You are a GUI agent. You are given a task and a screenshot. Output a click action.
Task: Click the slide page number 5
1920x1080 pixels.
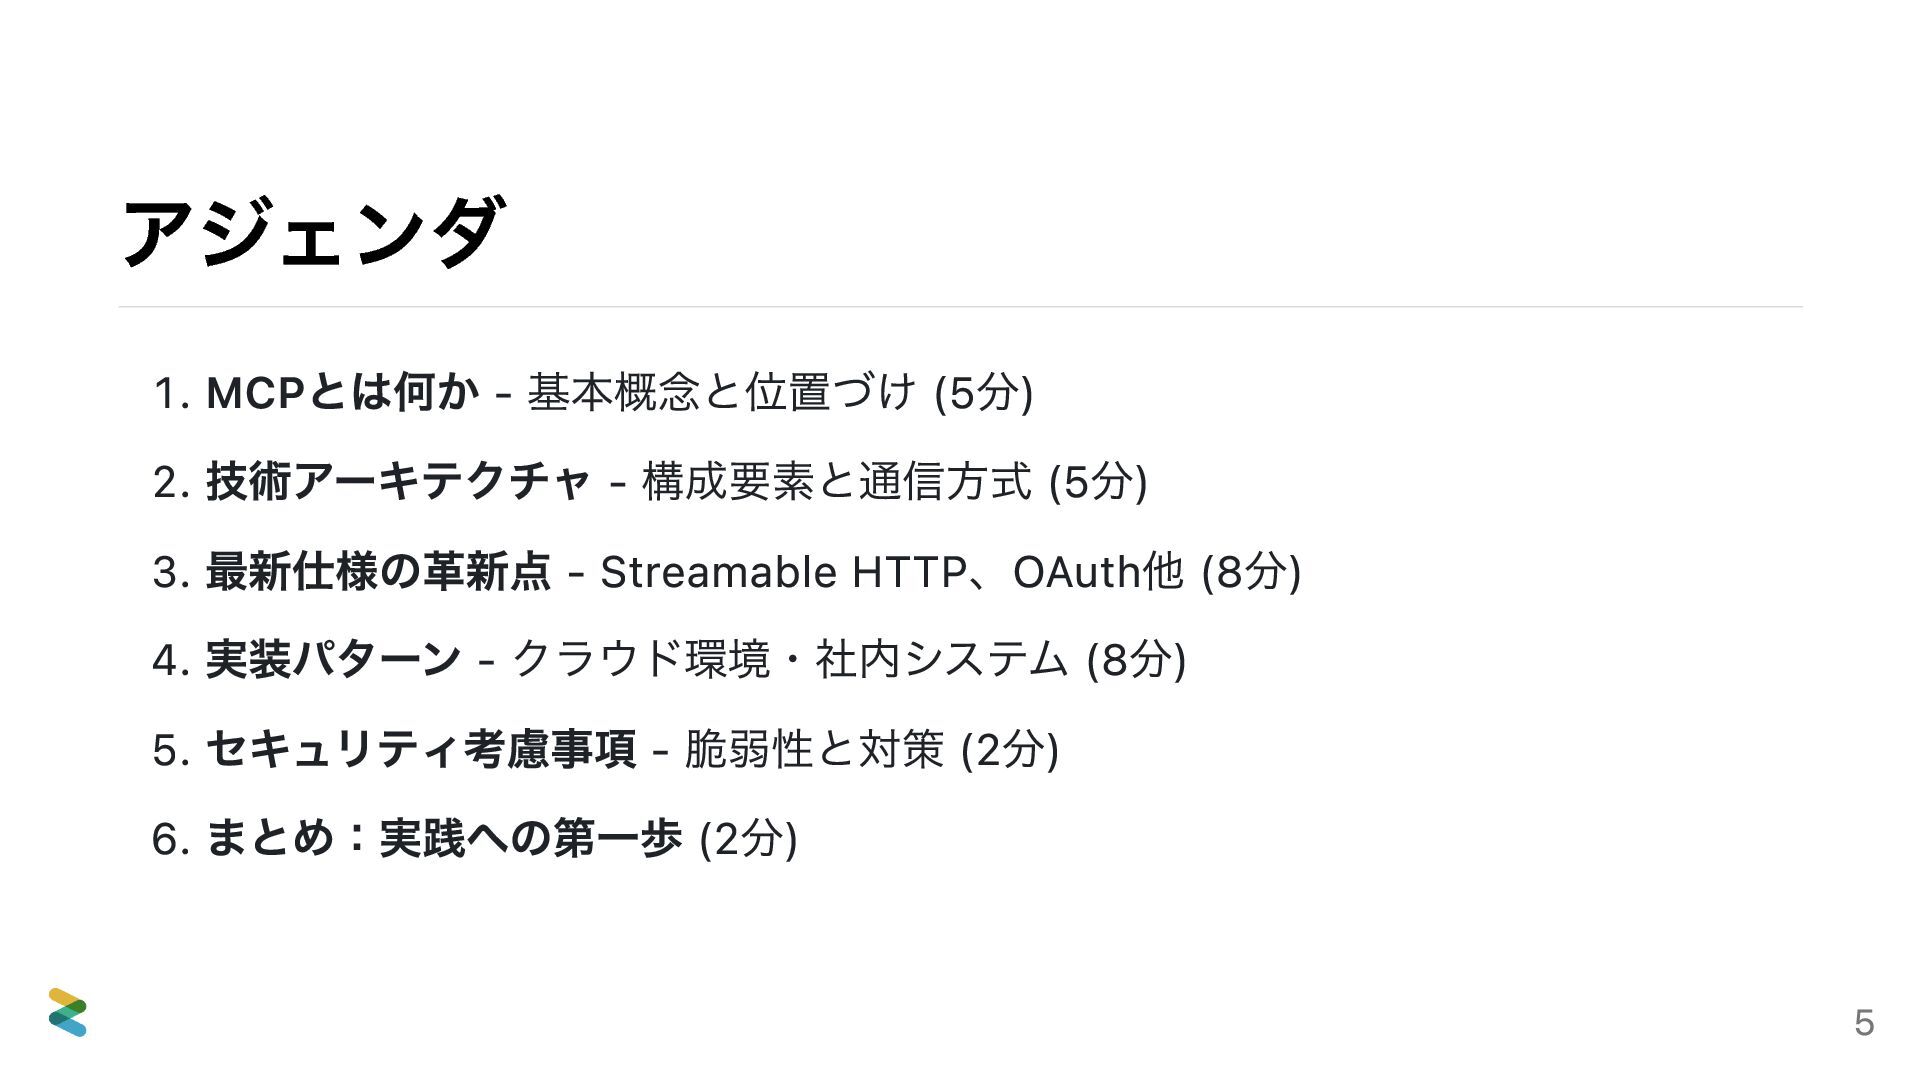(x=1863, y=1023)
